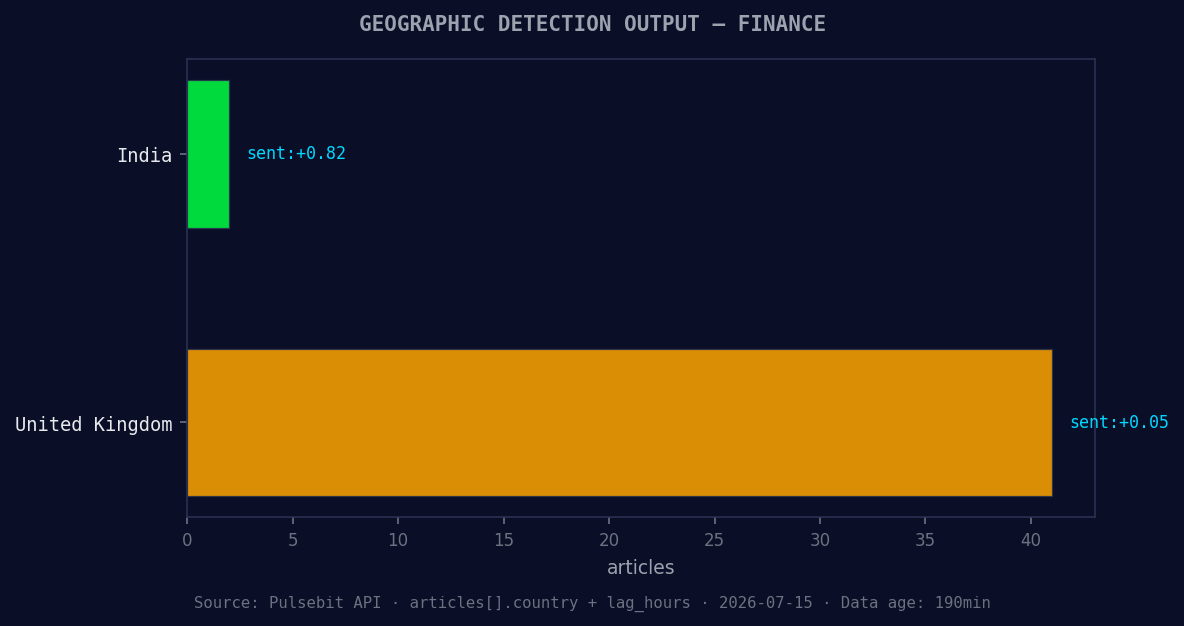Click the orange United Kingdom bar
Viewport: 1184px width, 626px height.
pyautogui.click(x=619, y=423)
